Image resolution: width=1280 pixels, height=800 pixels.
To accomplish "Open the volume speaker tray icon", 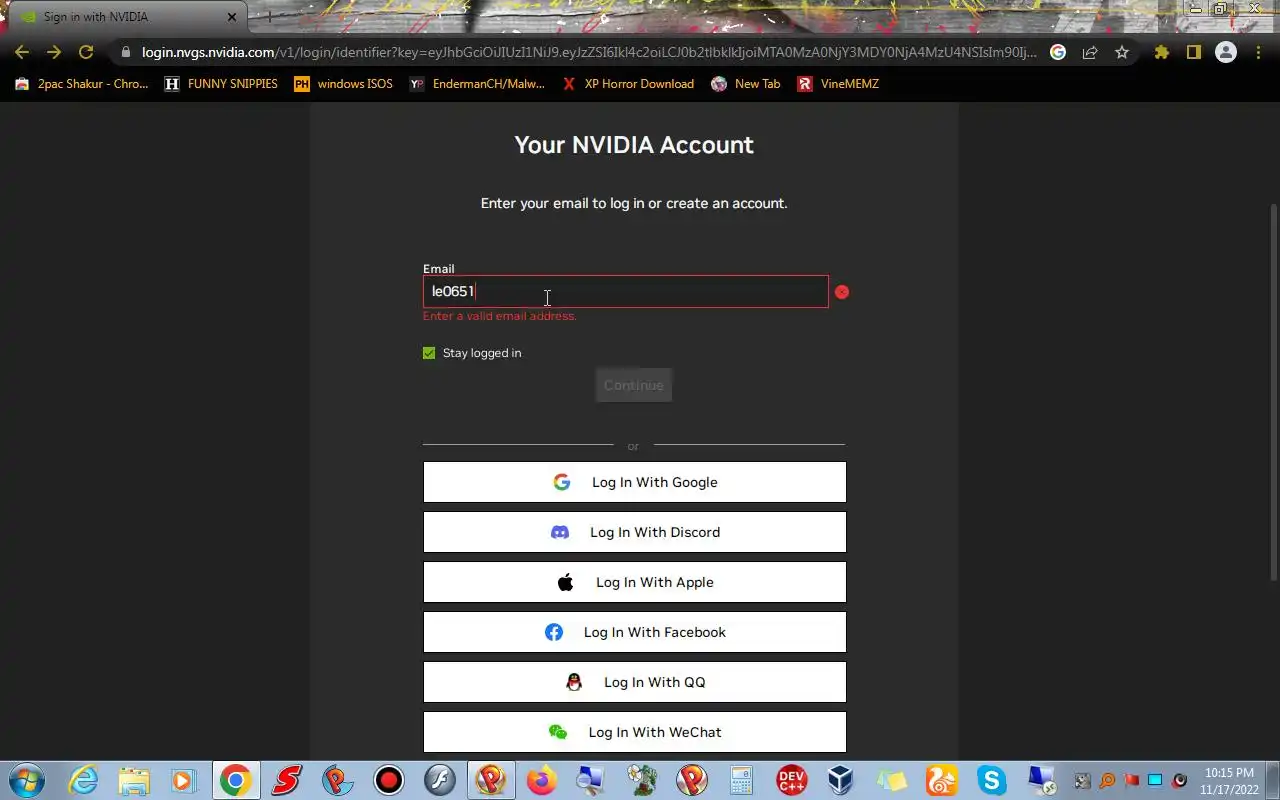I will (1179, 781).
